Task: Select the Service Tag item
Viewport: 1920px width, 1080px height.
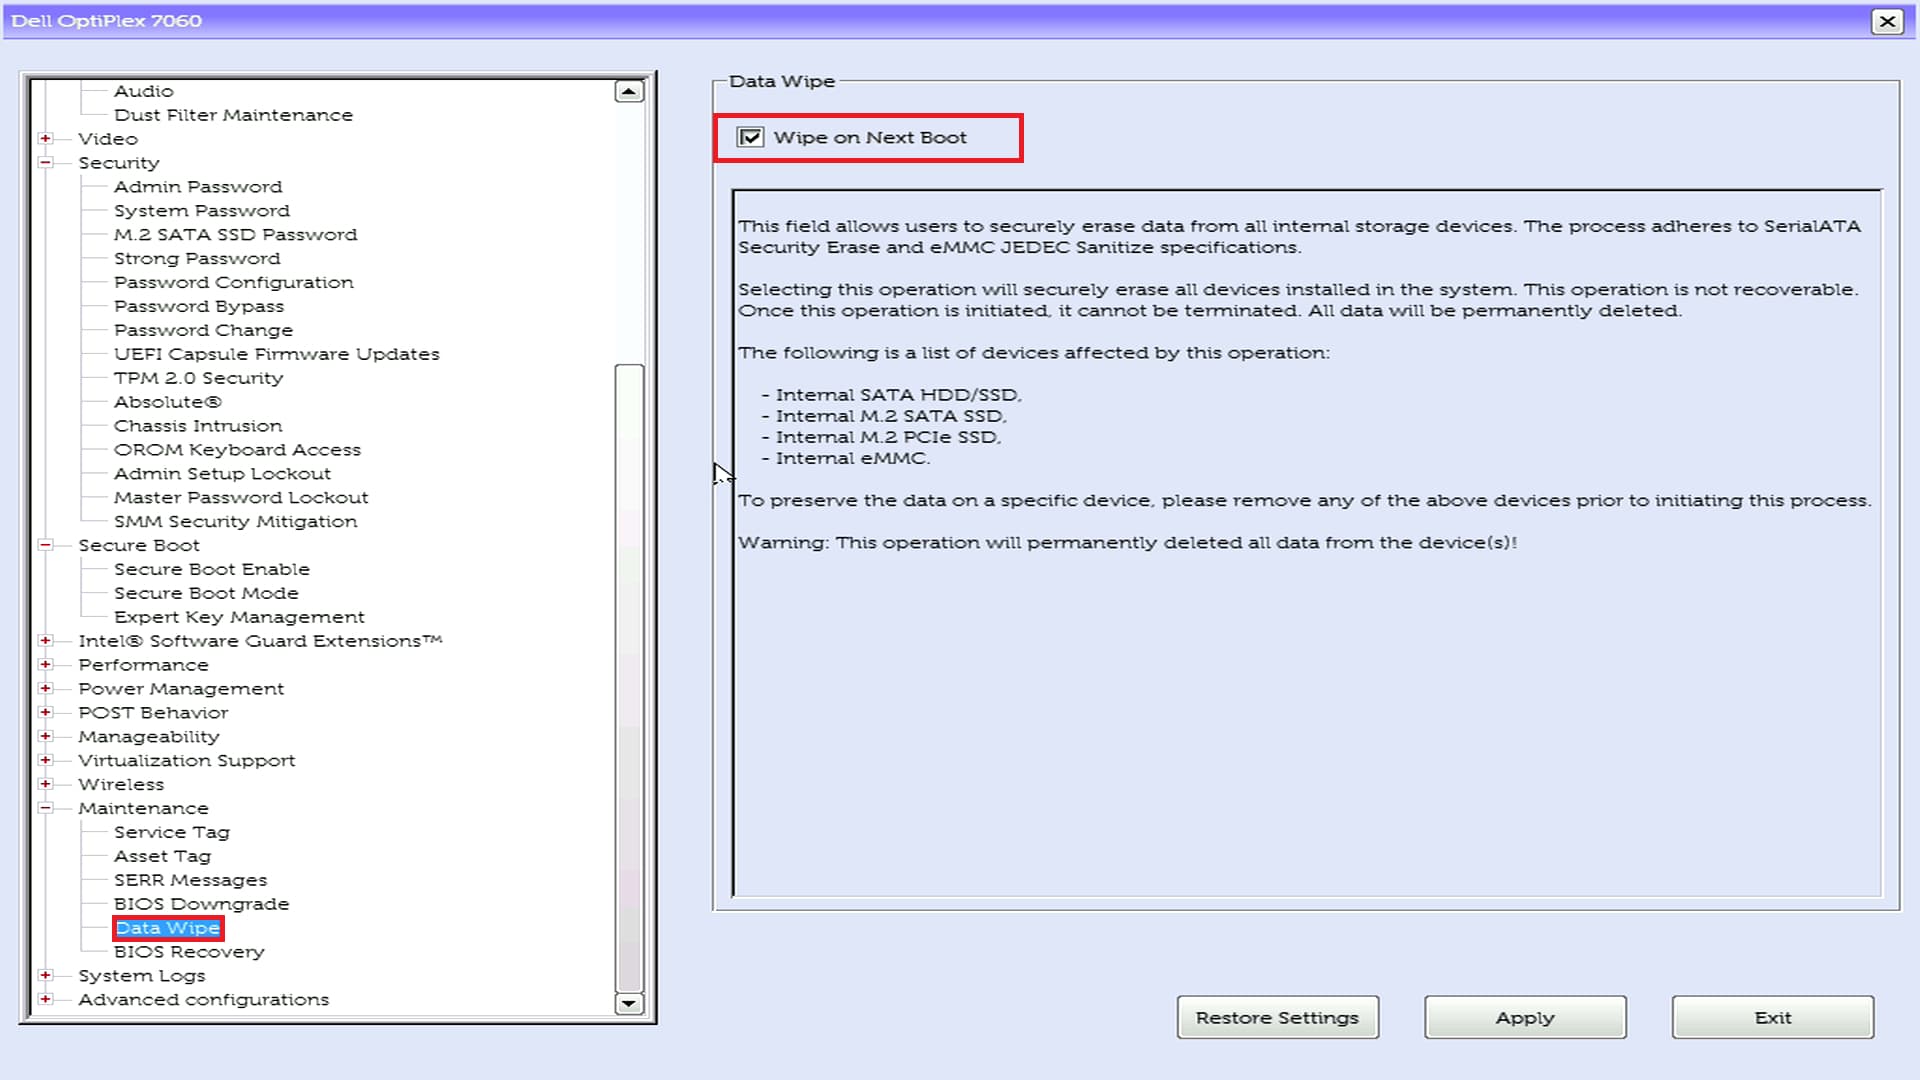Action: coord(171,832)
